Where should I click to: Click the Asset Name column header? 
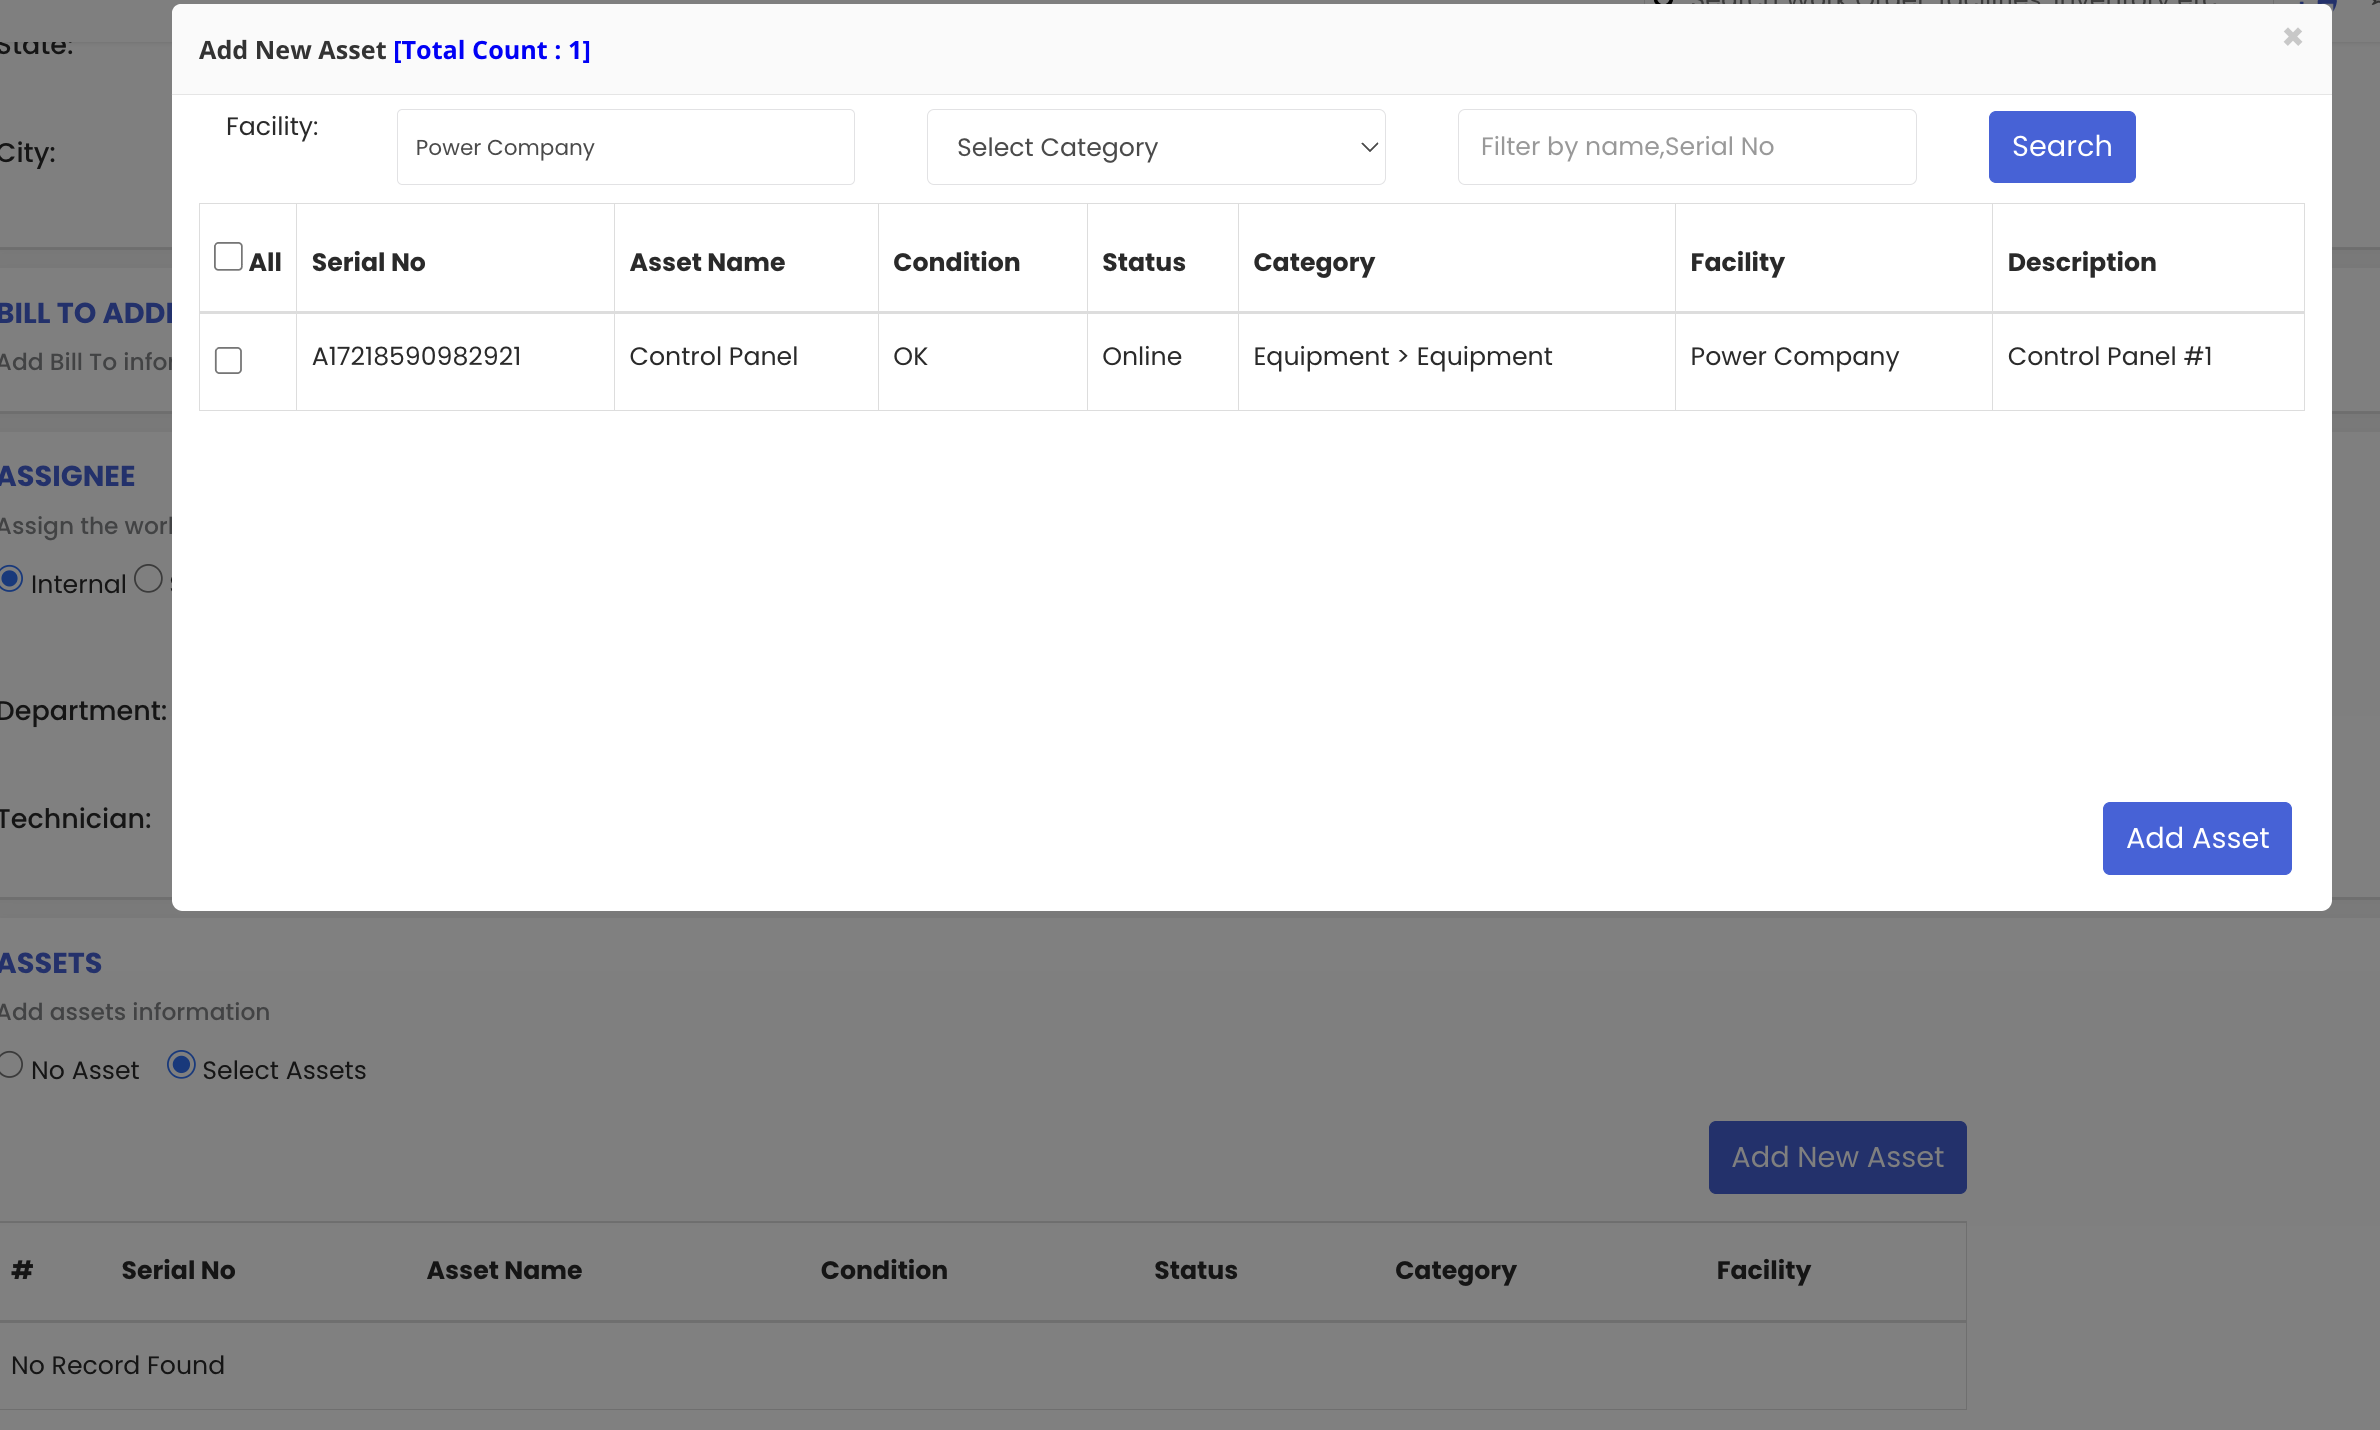706,262
